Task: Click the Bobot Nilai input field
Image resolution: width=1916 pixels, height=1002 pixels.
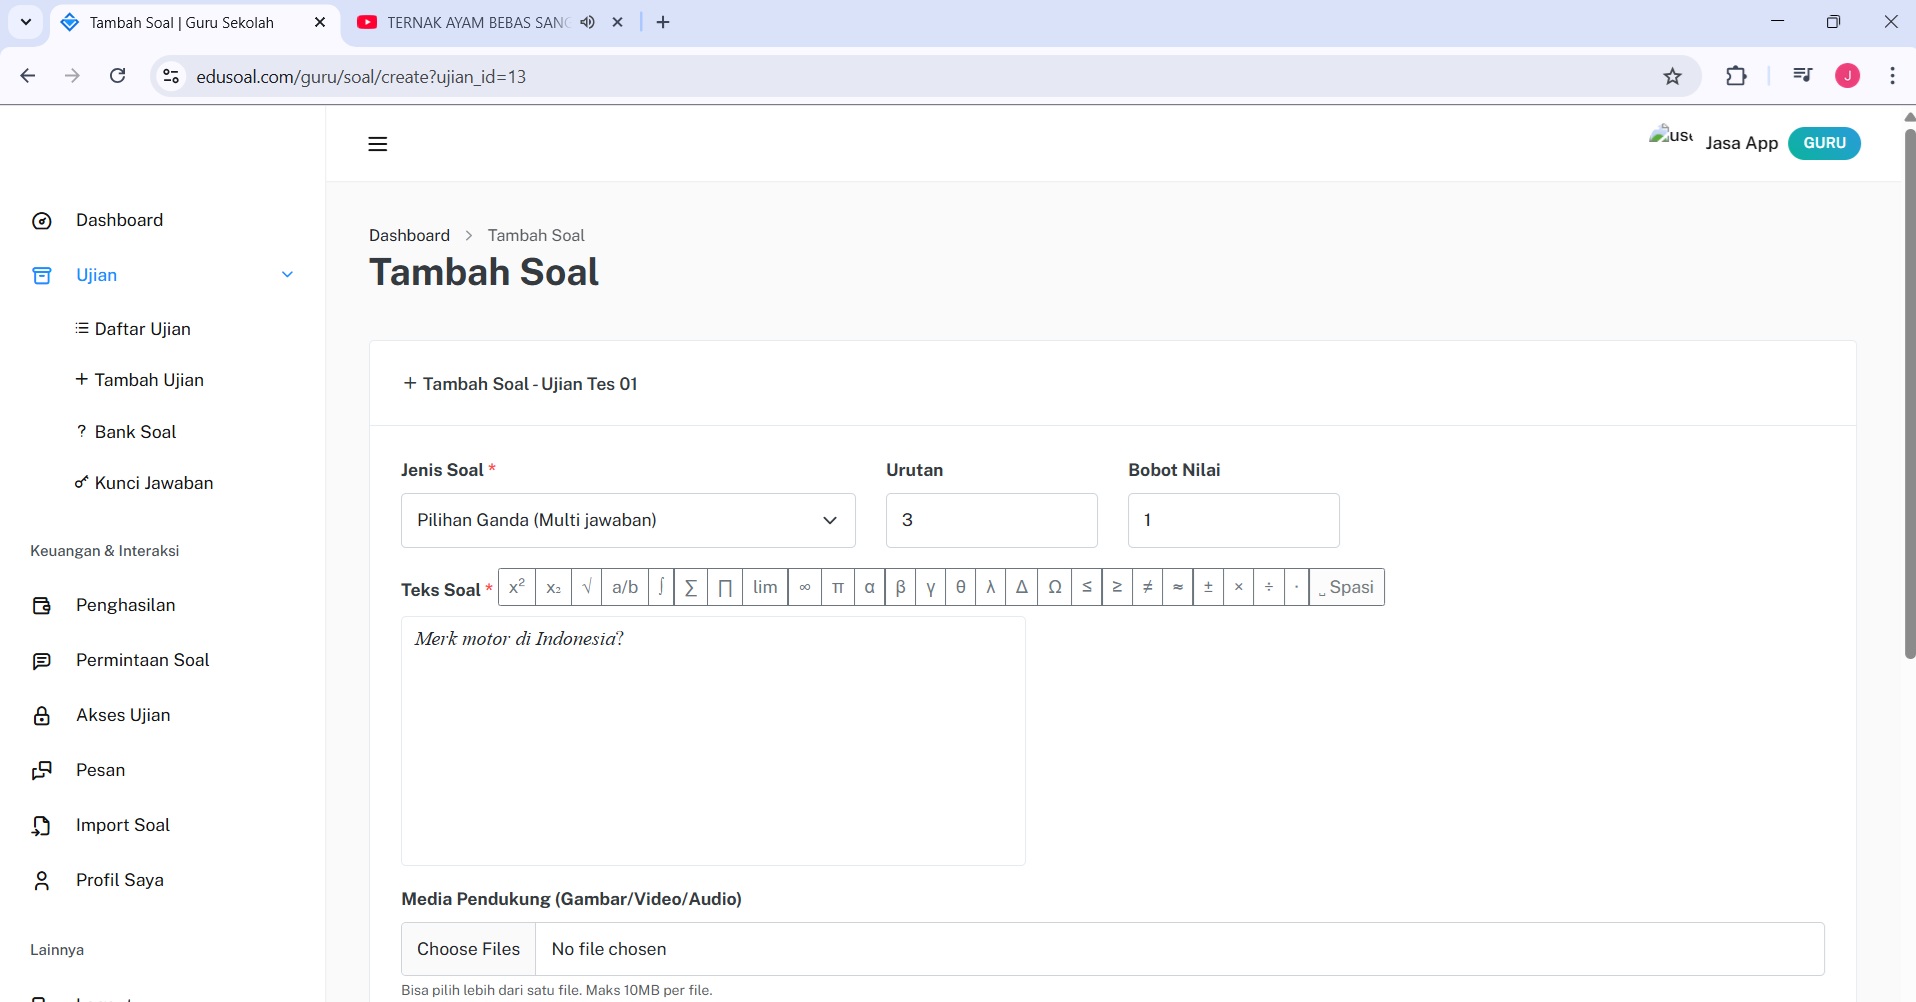Action: coord(1233,520)
